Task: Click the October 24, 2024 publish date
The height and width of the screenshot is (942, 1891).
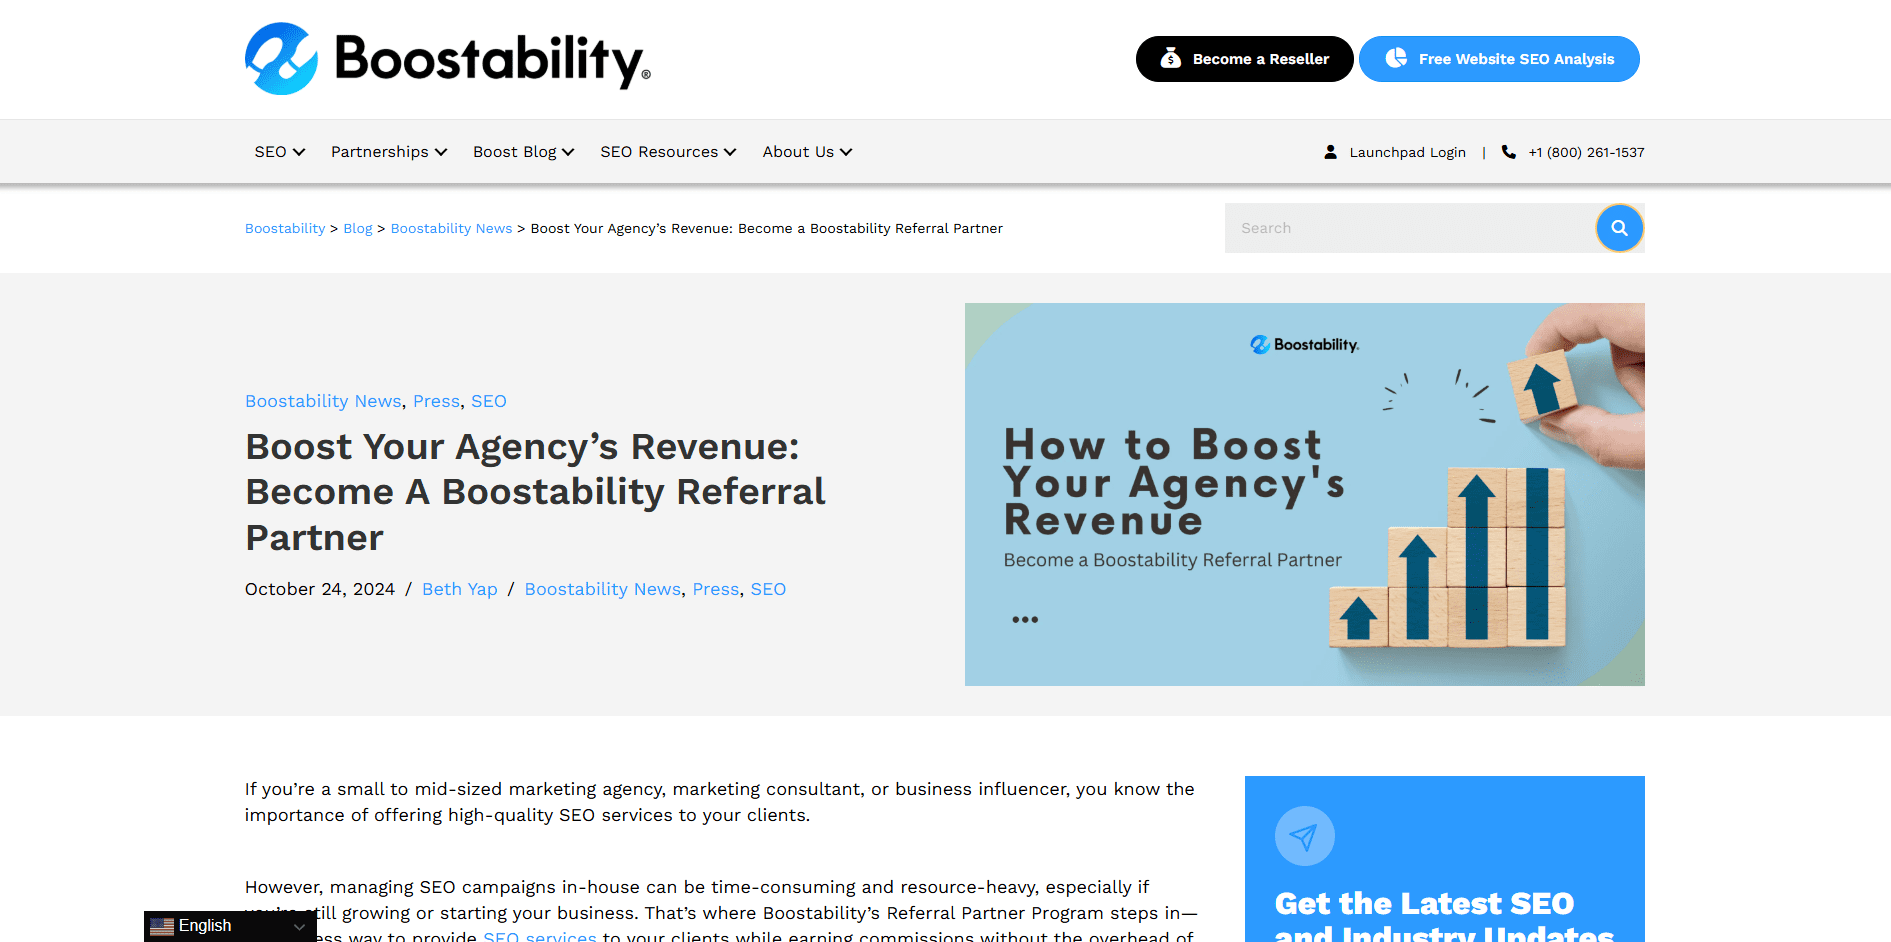Action: [x=320, y=589]
